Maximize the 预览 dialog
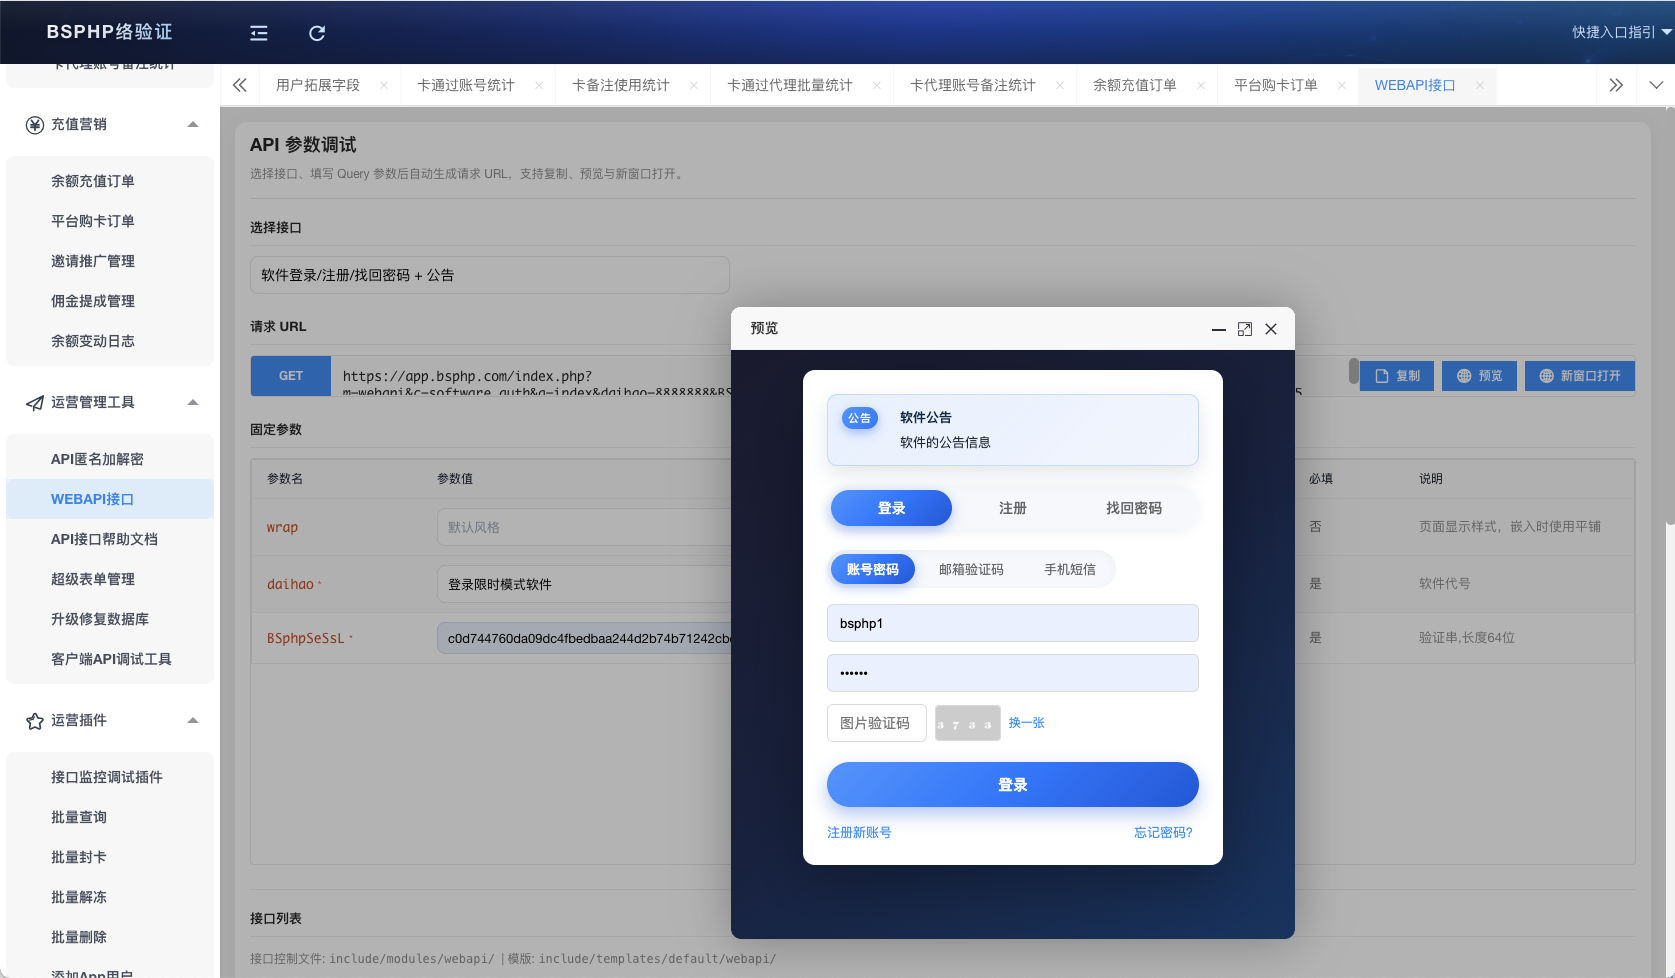 [x=1245, y=329]
